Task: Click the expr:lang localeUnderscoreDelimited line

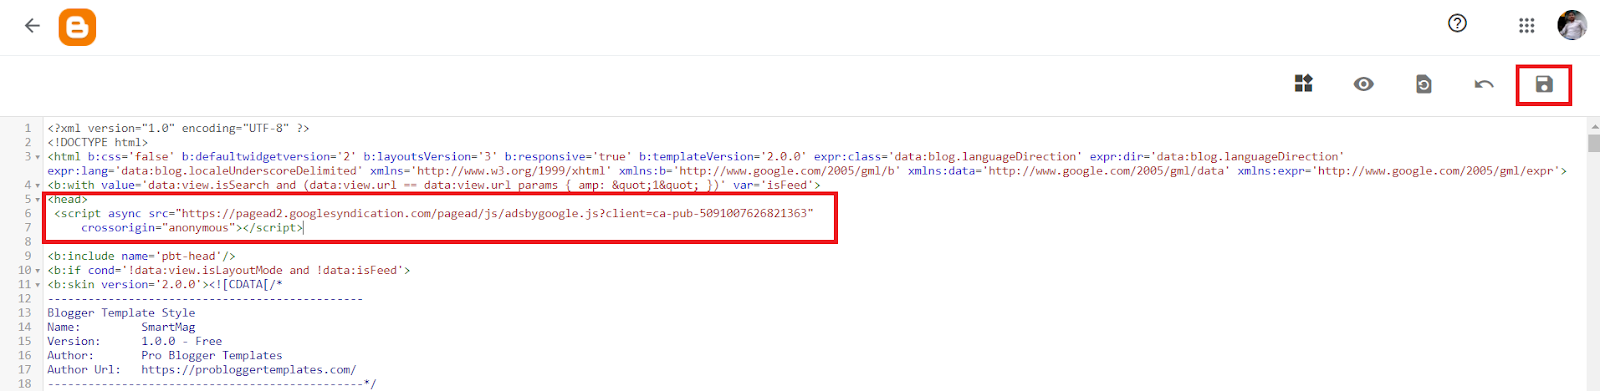Action: (806, 171)
